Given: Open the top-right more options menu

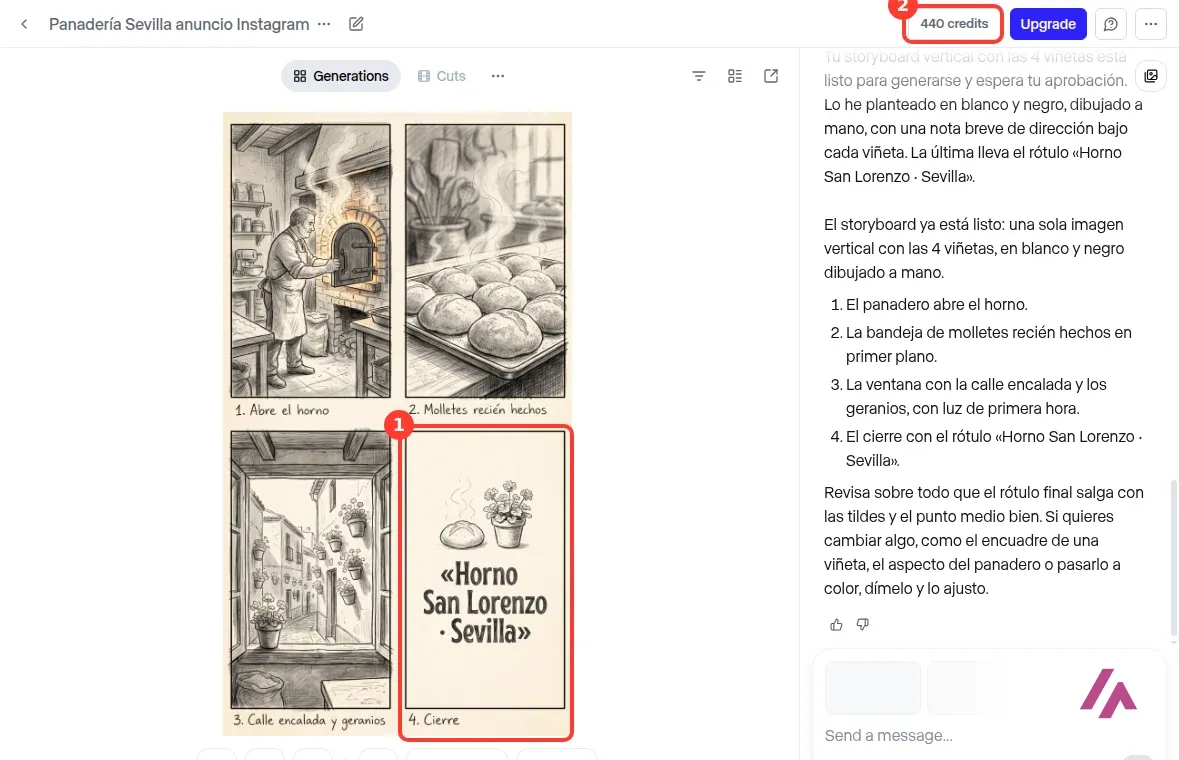Looking at the screenshot, I should click(1150, 24).
